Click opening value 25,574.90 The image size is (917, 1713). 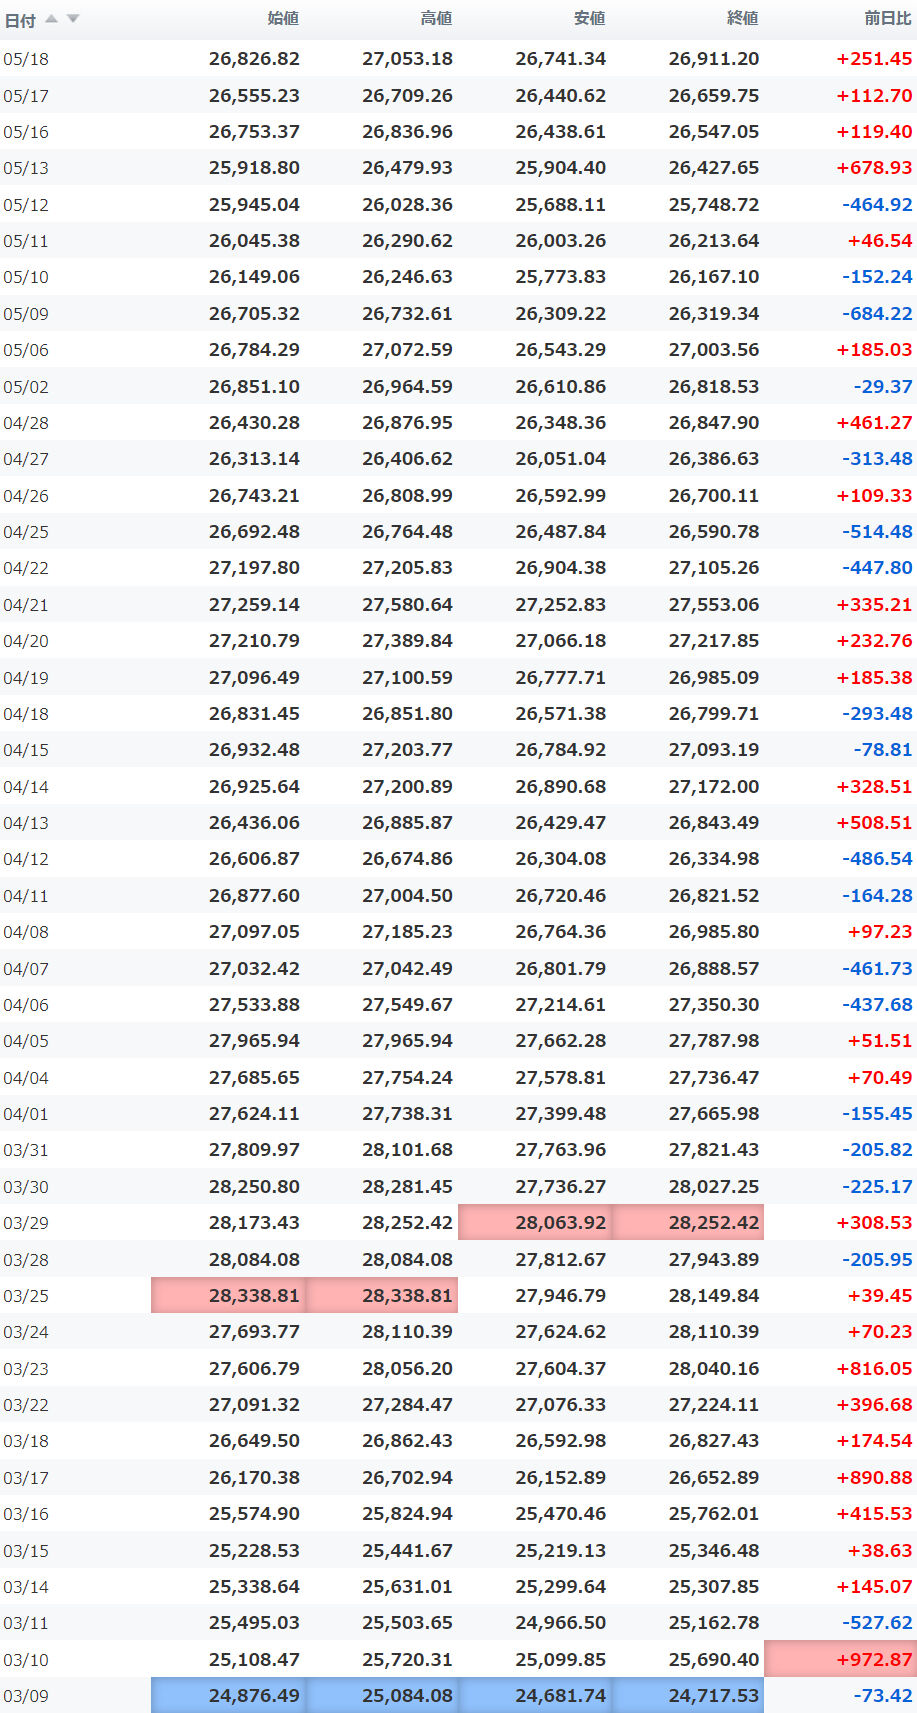click(254, 1514)
